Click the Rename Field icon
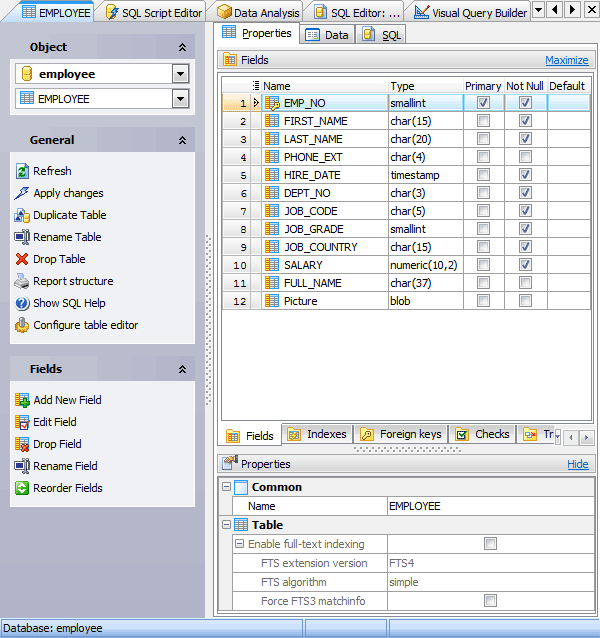 (22, 466)
